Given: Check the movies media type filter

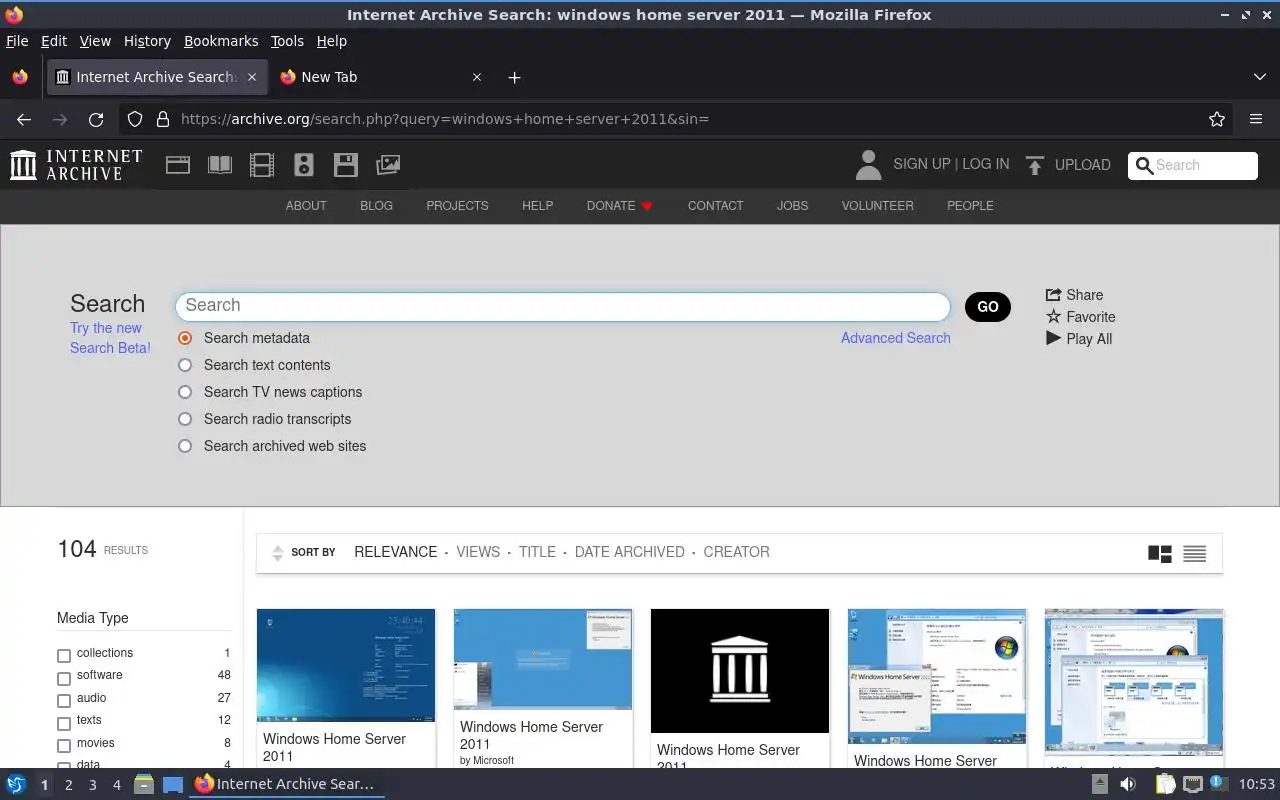Looking at the screenshot, I should pos(64,745).
